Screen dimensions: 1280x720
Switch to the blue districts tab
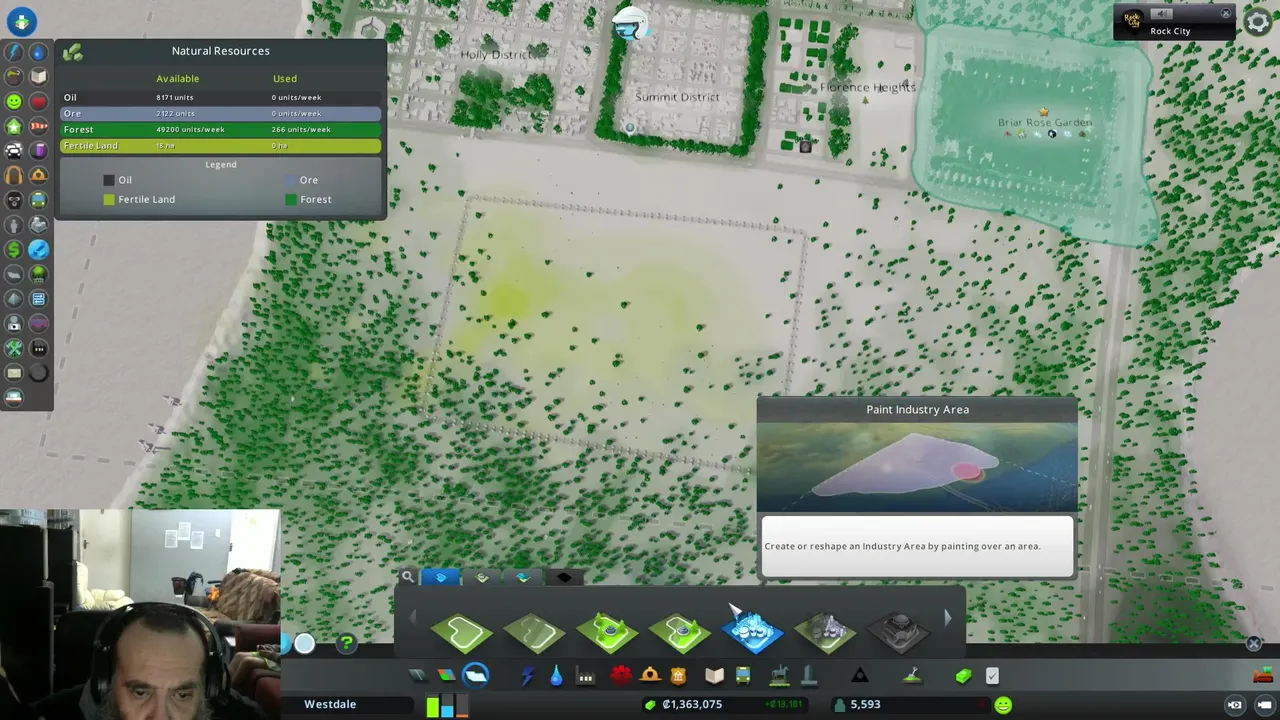coord(441,577)
